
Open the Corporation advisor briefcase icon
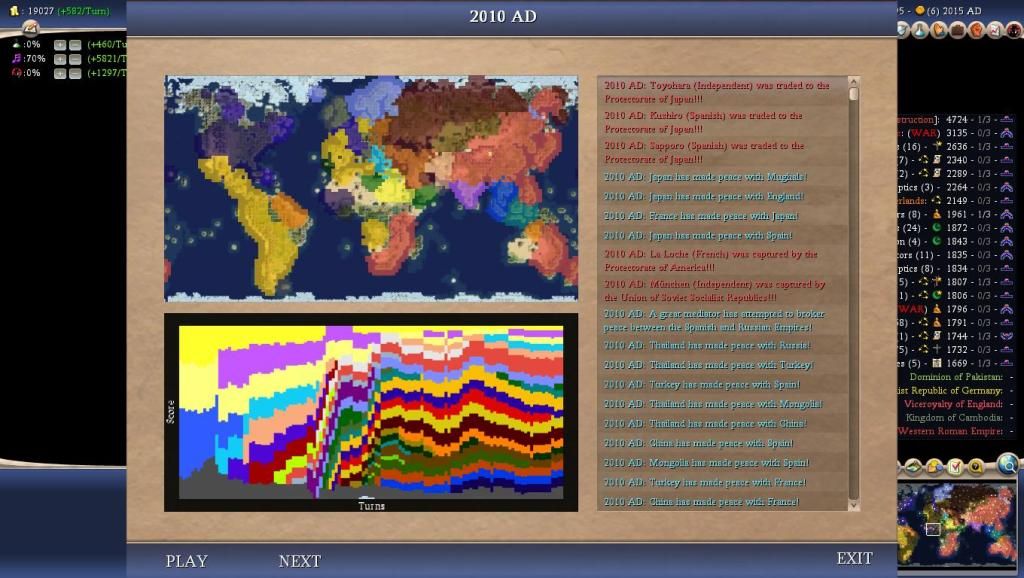[x=958, y=29]
